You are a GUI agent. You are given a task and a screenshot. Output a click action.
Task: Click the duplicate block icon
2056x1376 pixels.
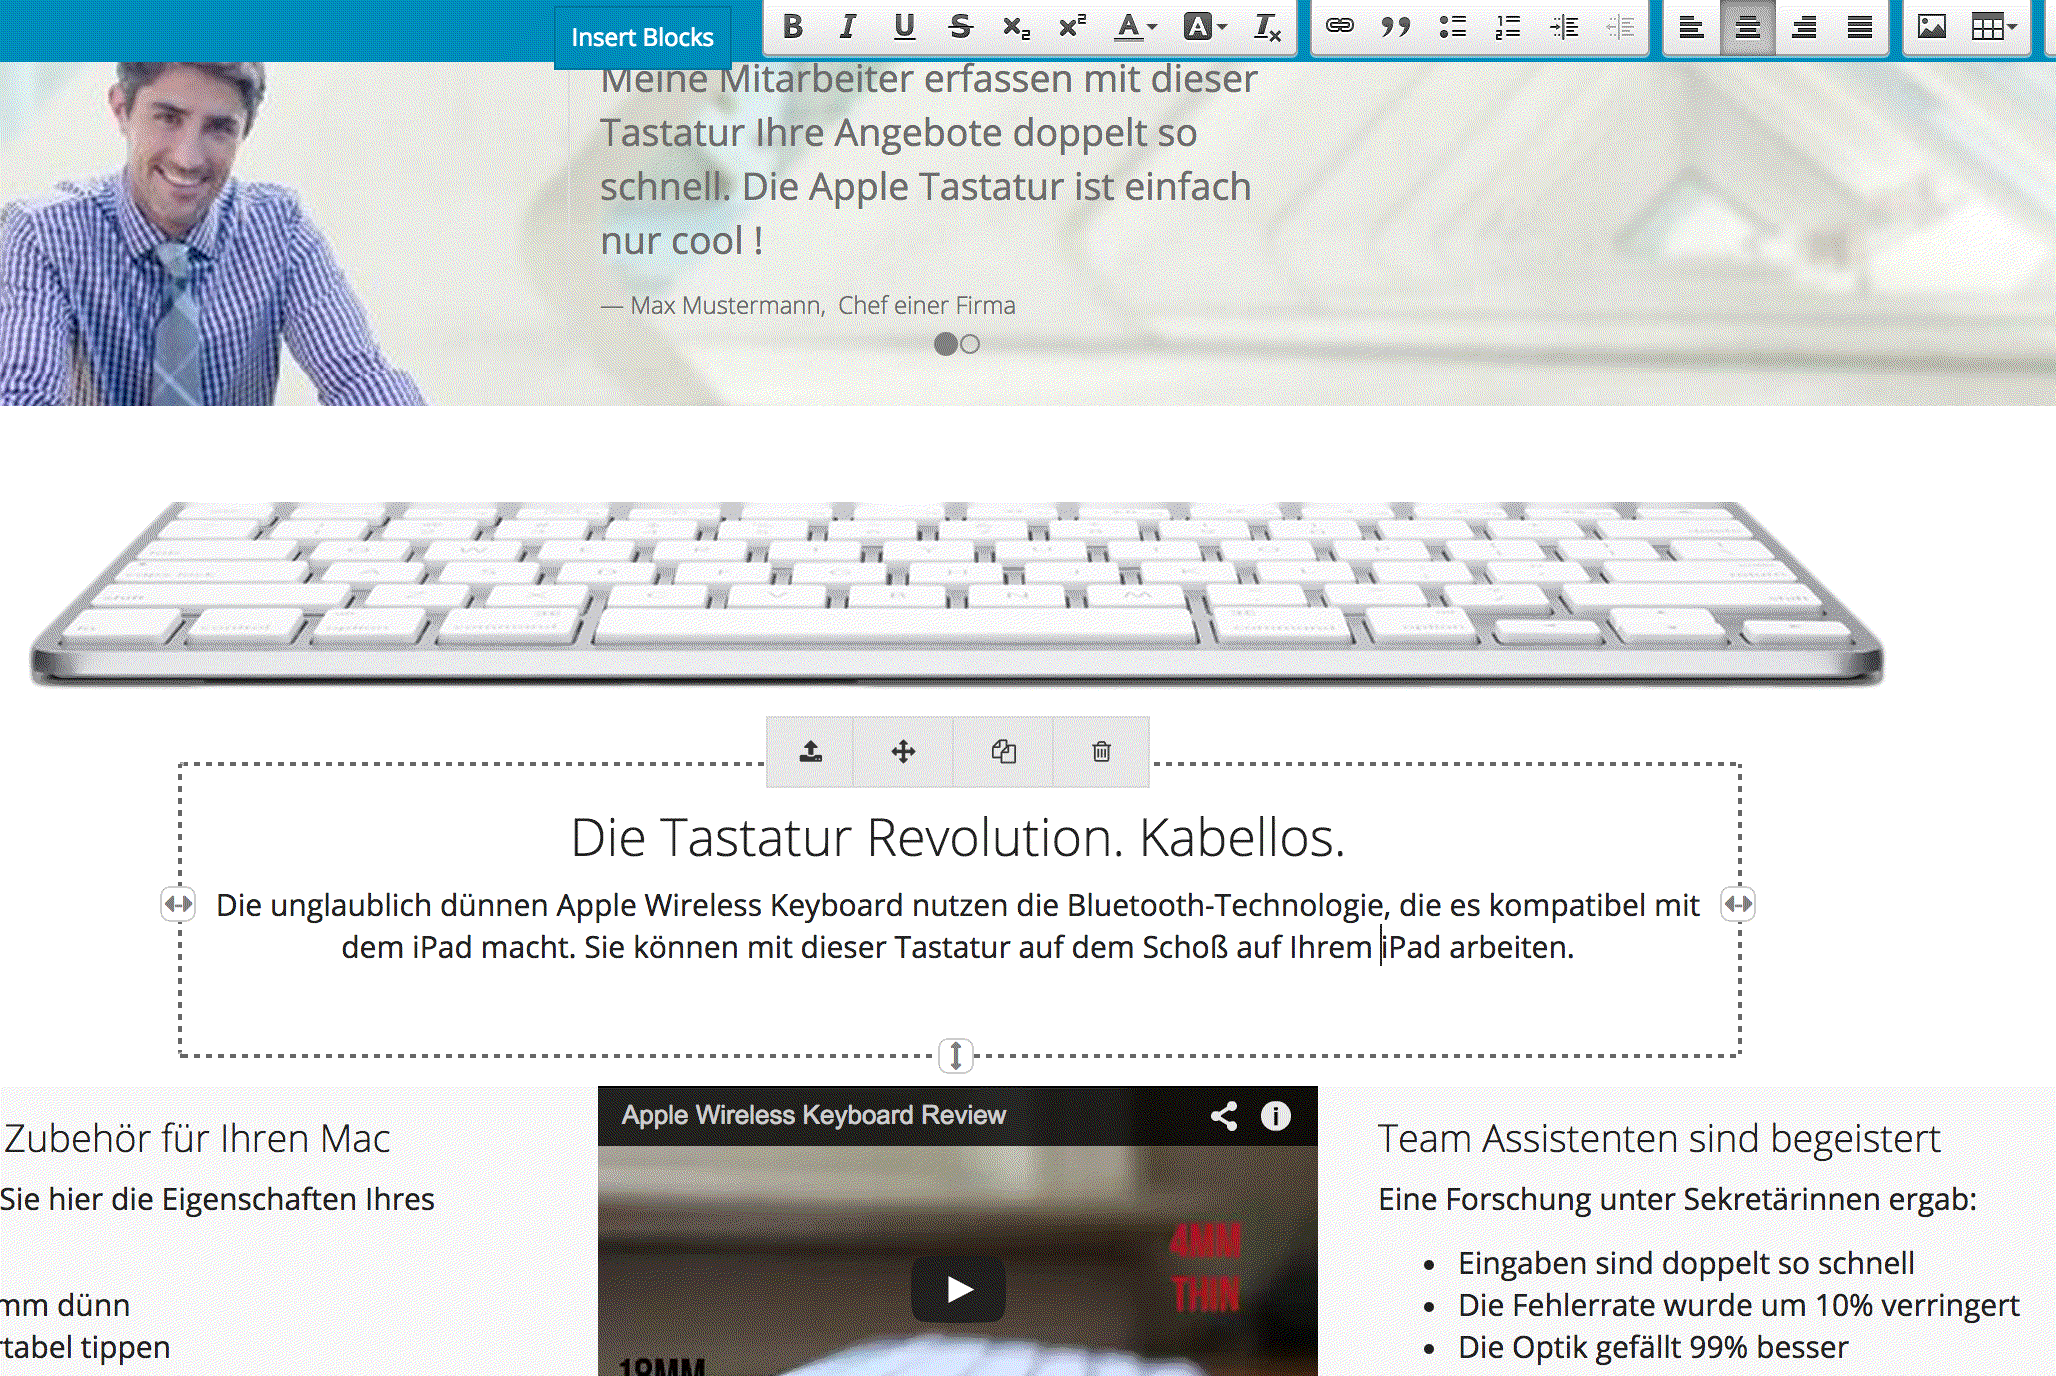click(1003, 752)
